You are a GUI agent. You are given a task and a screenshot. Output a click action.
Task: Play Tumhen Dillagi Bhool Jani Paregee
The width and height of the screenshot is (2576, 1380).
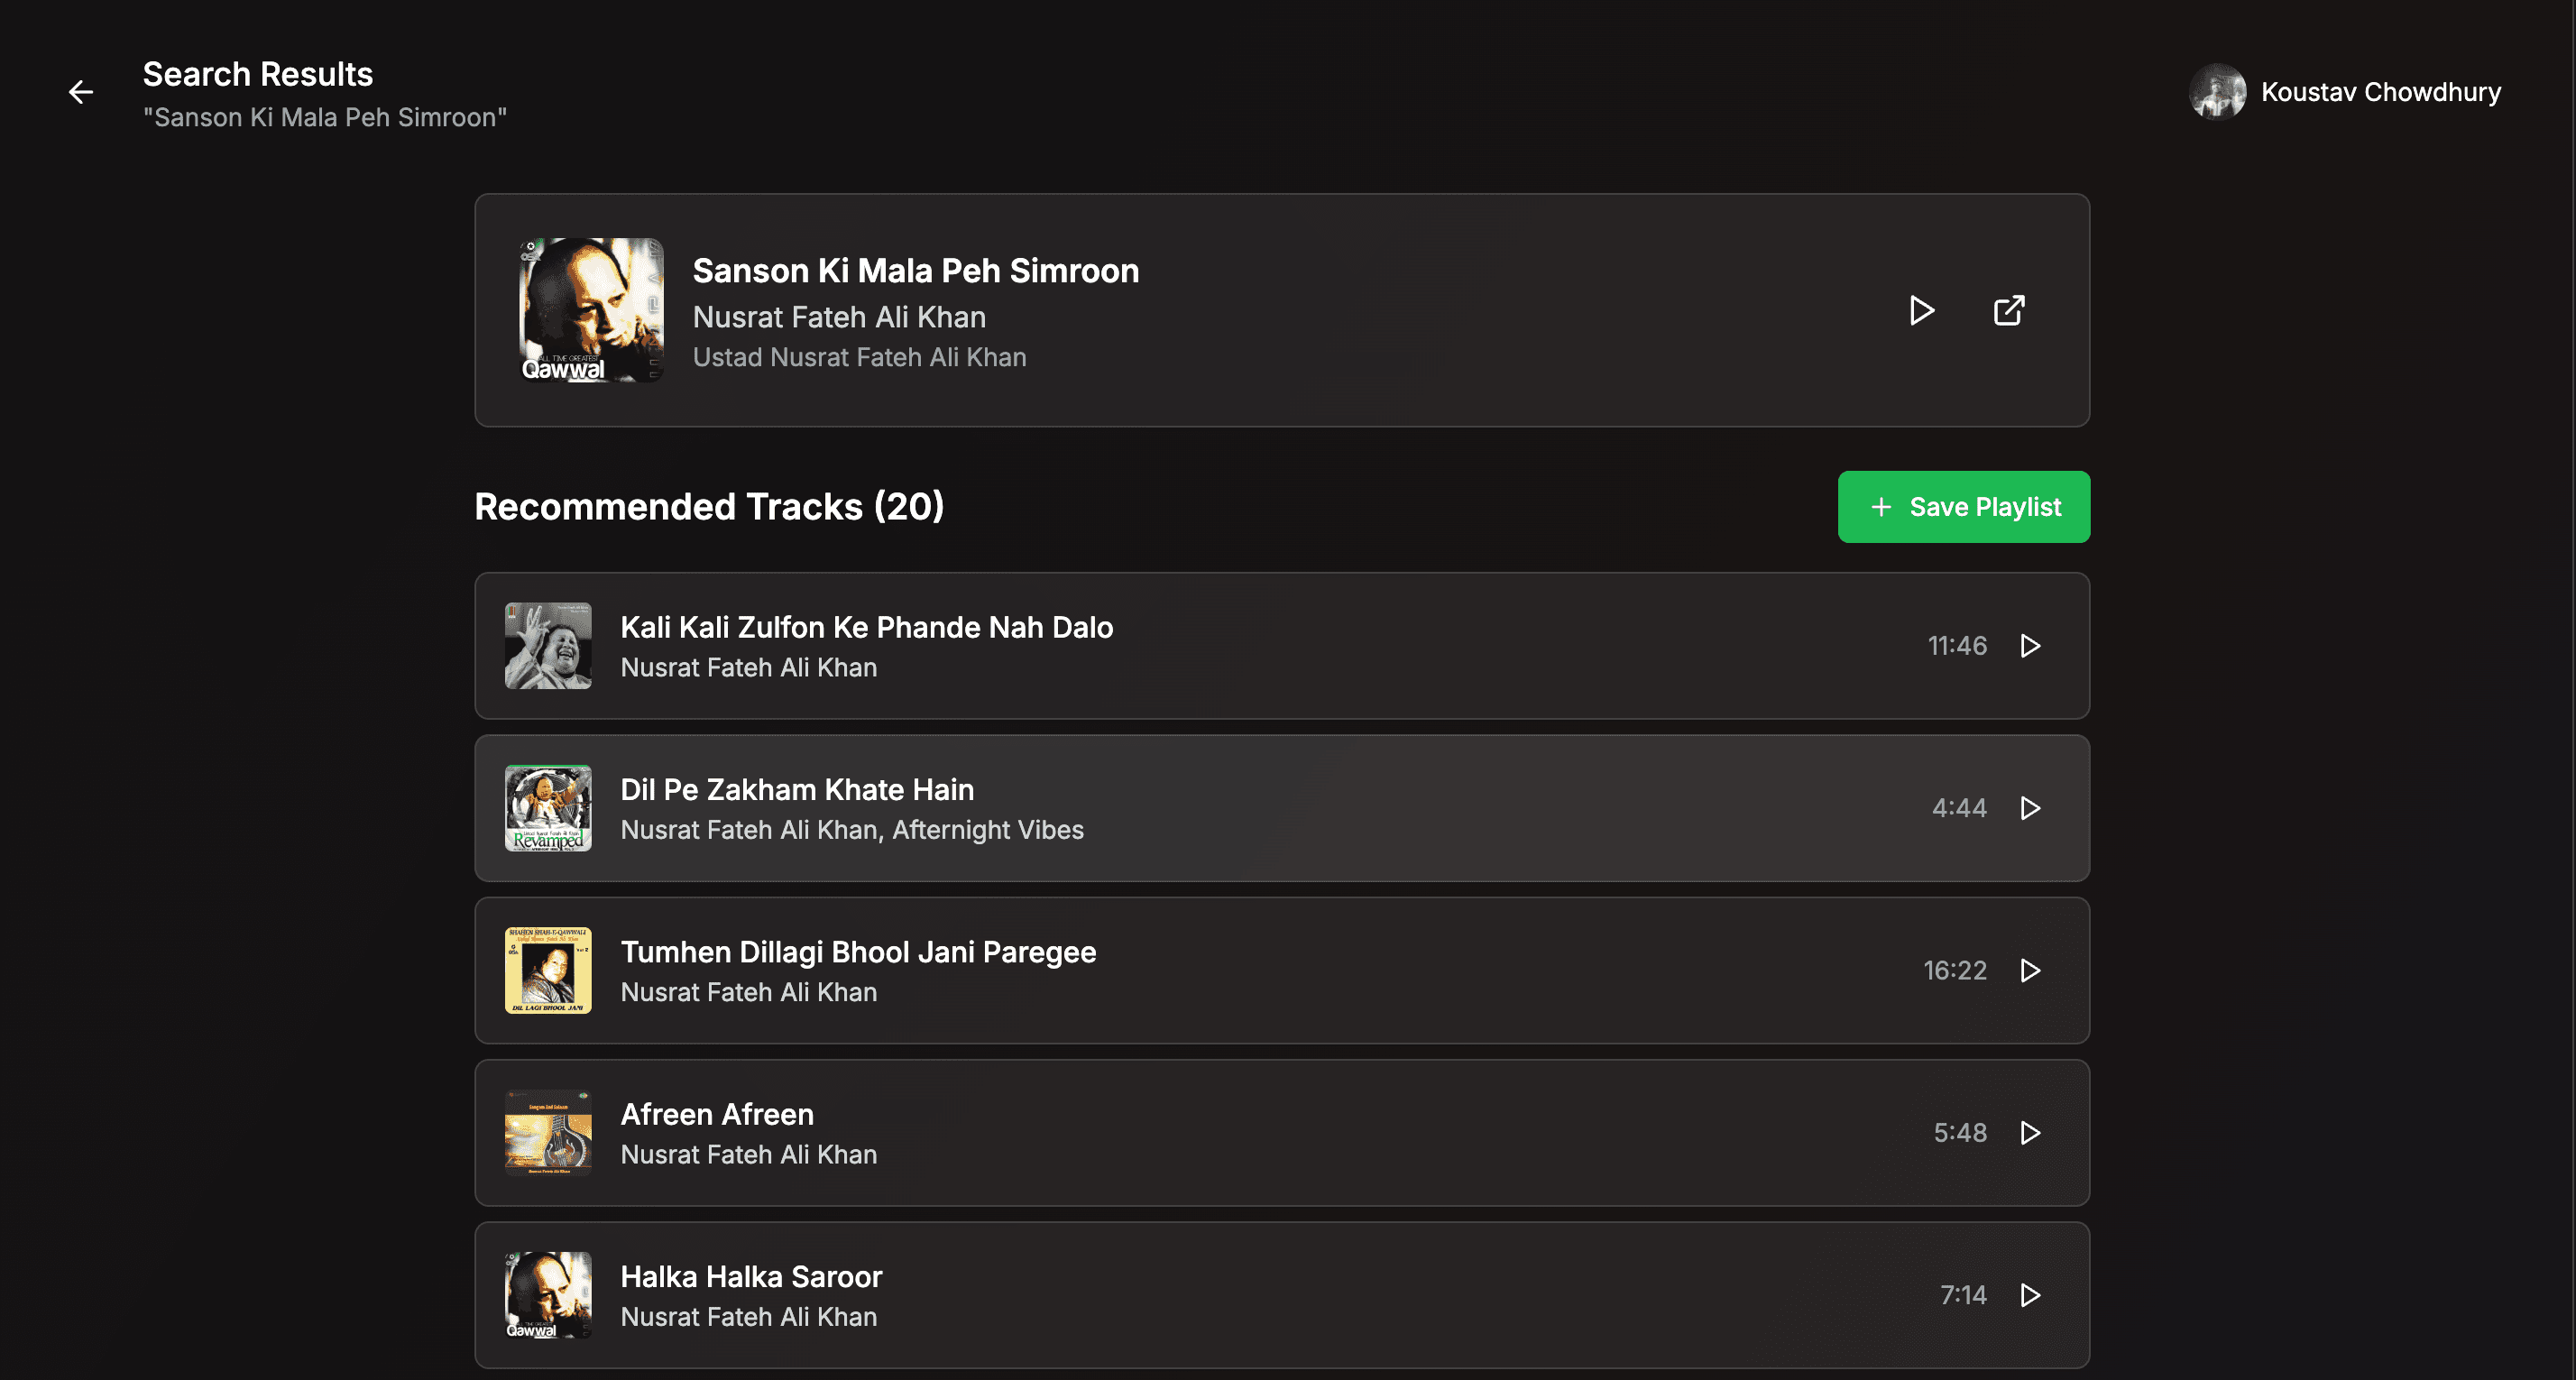[x=2031, y=970]
